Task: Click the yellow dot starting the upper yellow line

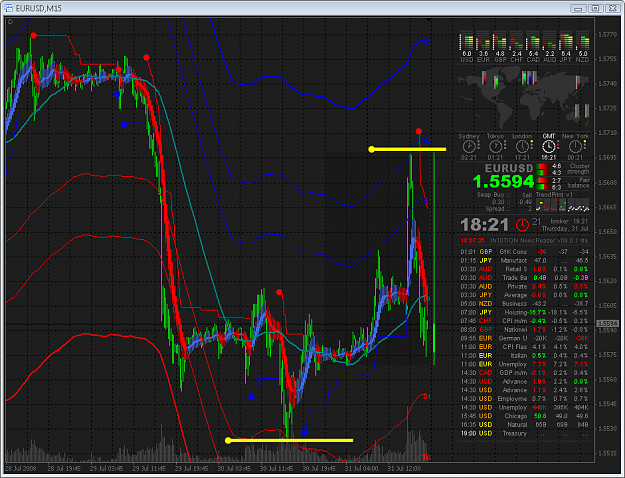Action: click(371, 149)
